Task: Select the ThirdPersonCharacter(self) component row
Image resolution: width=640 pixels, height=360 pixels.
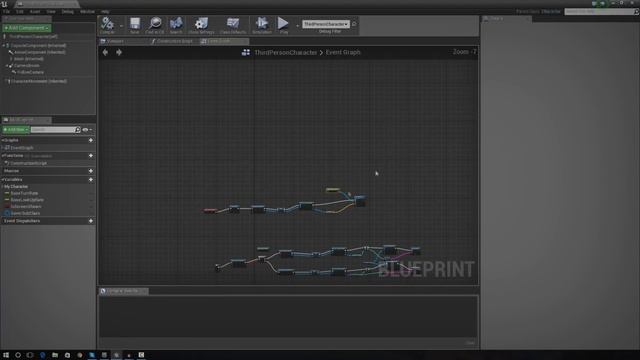Action: pyautogui.click(x=48, y=36)
